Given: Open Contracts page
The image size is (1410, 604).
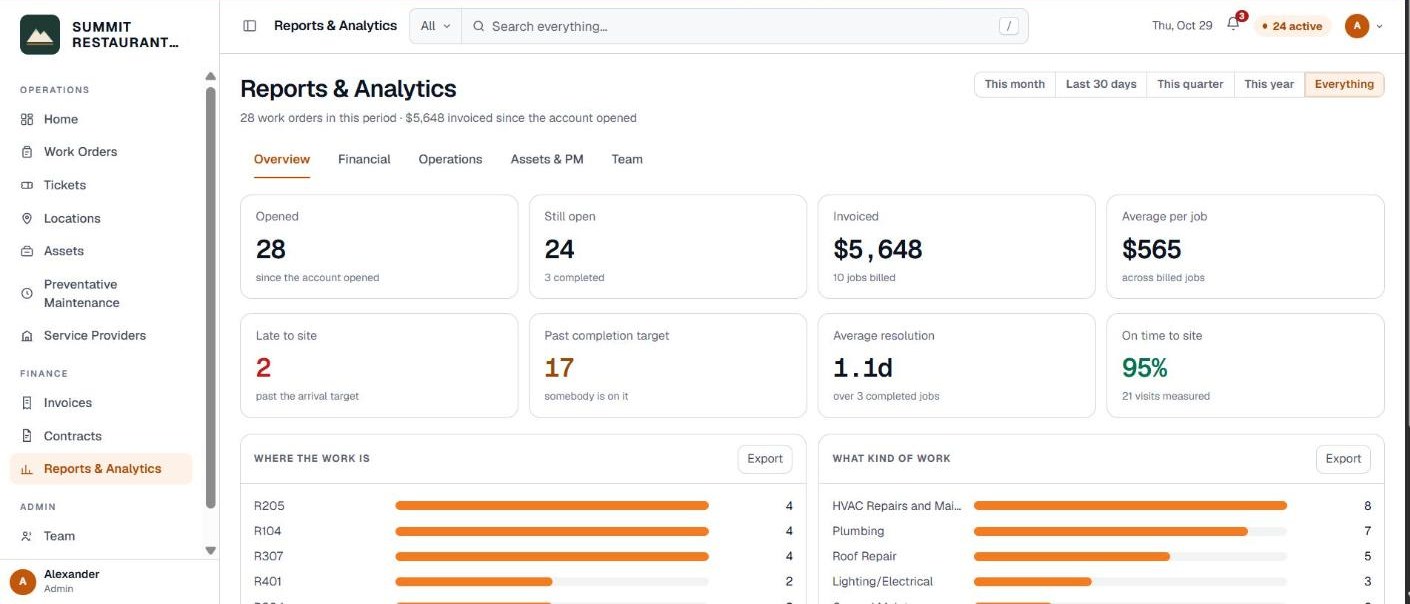Looking at the screenshot, I should click(101, 436).
